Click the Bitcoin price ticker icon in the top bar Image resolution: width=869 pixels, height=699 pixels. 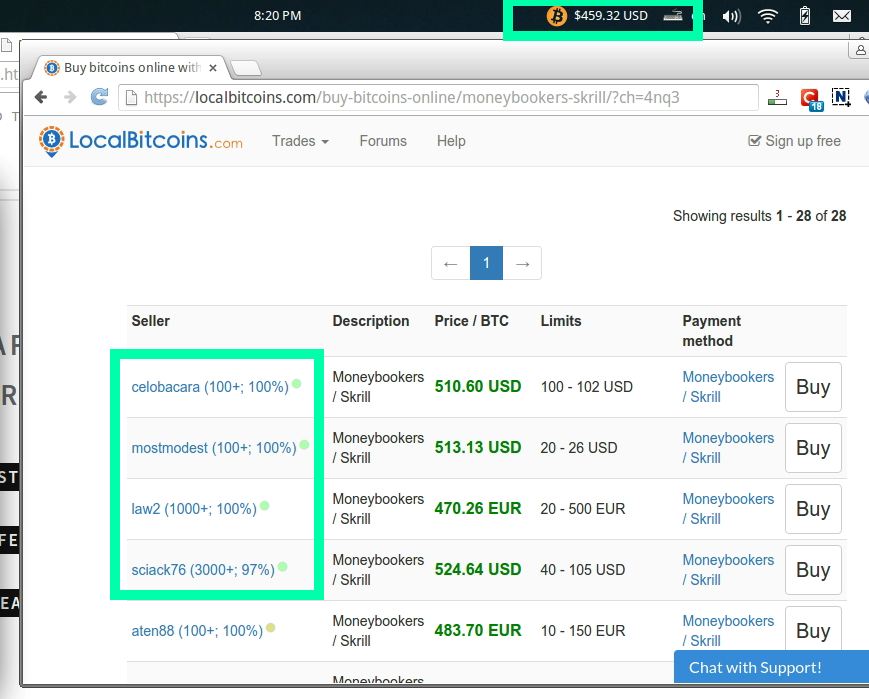(556, 16)
